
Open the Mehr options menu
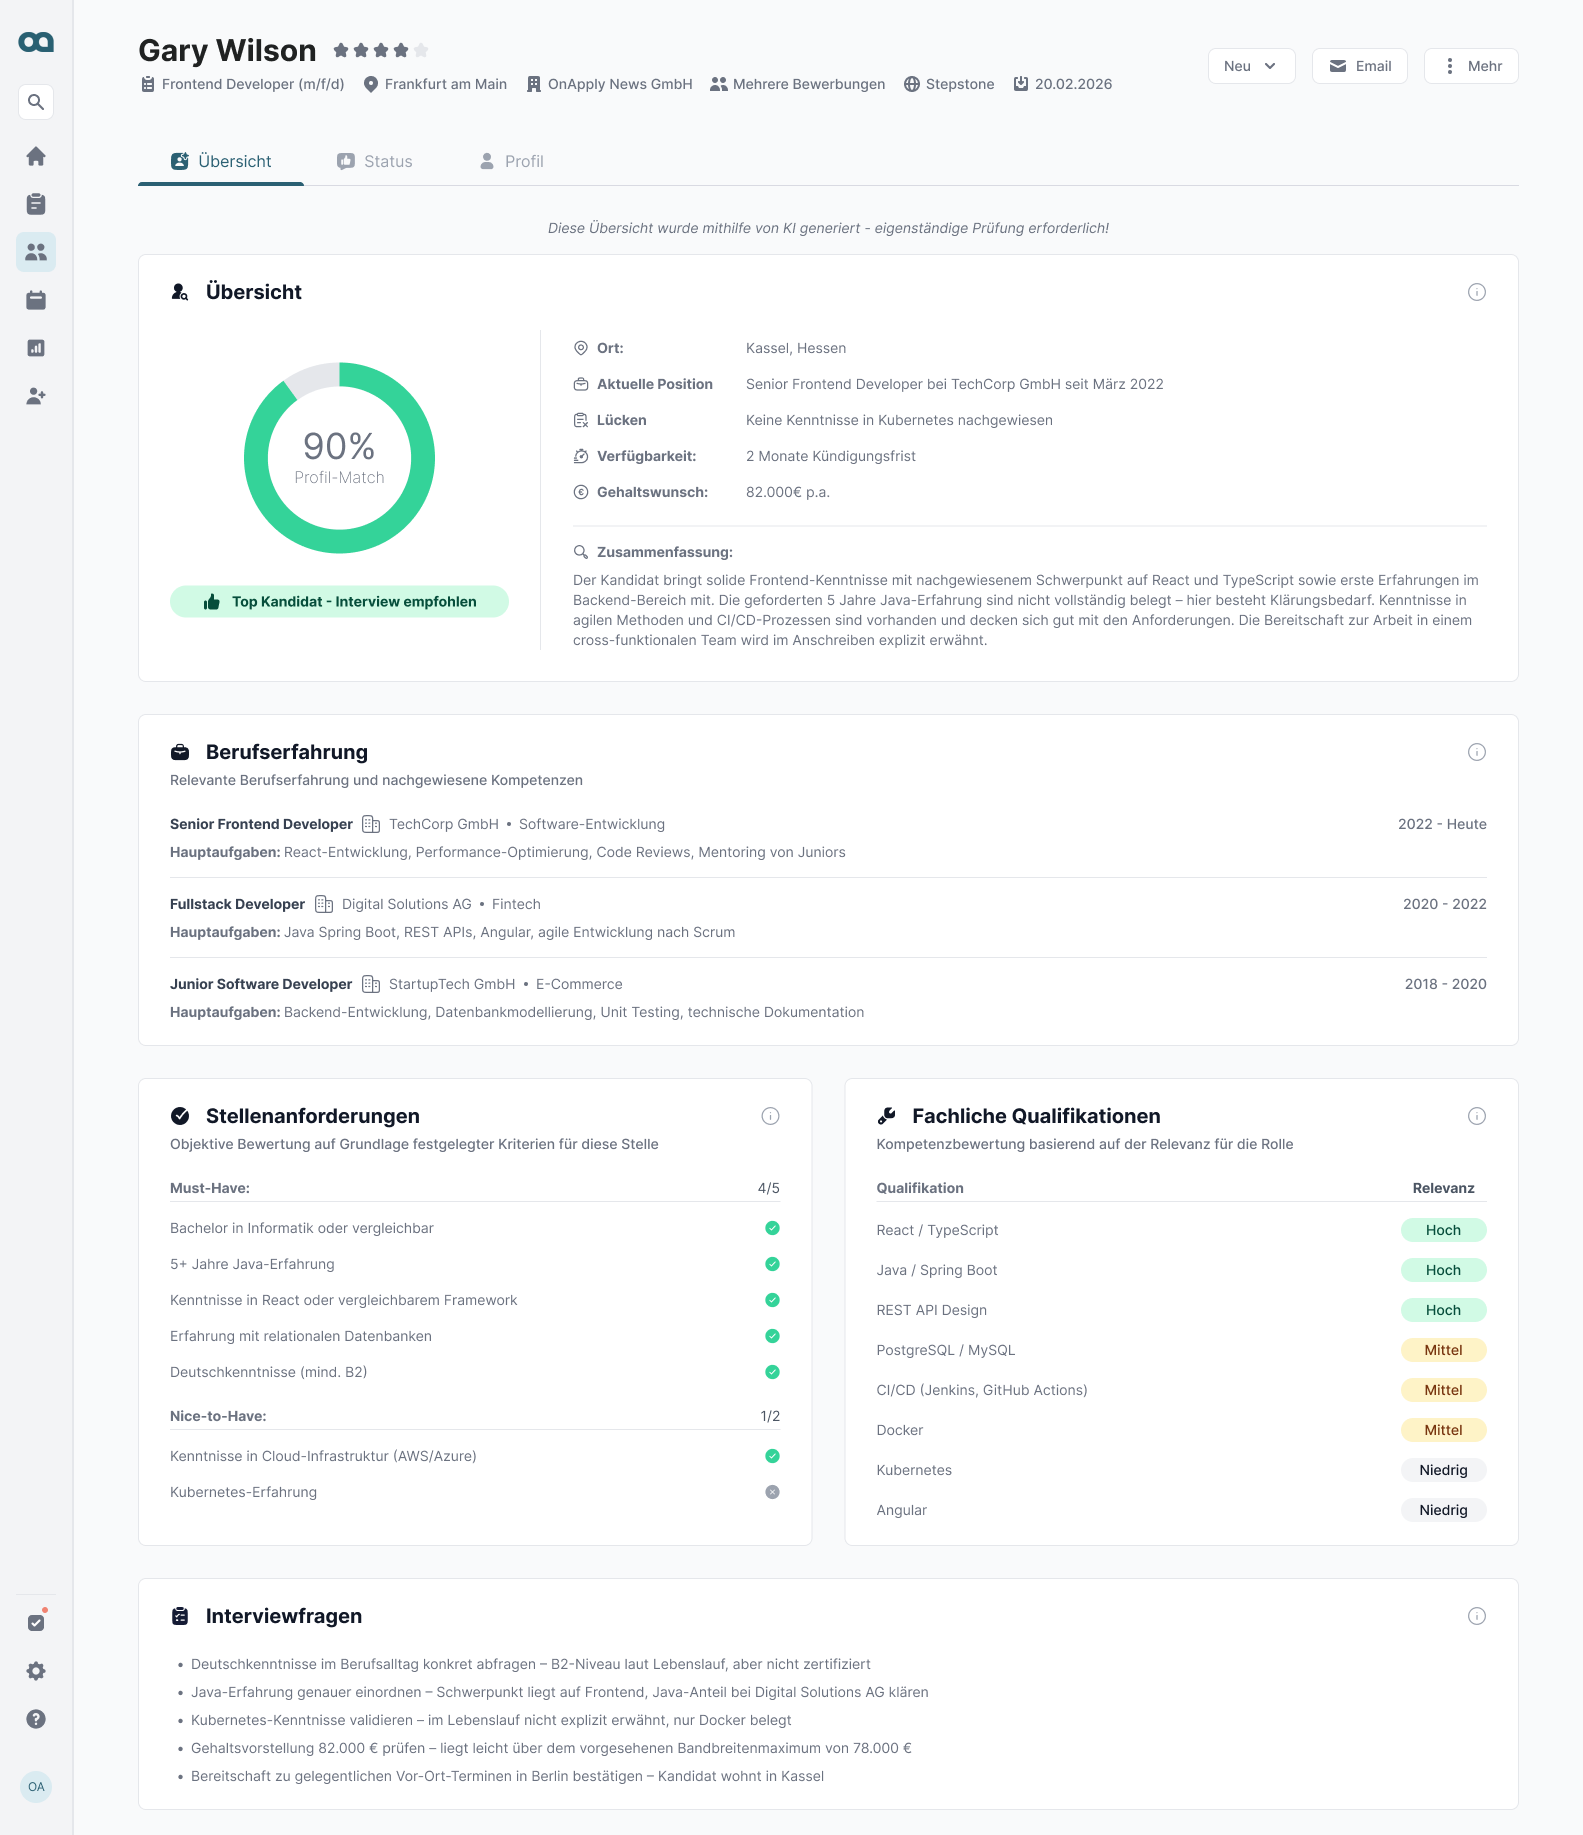point(1471,66)
